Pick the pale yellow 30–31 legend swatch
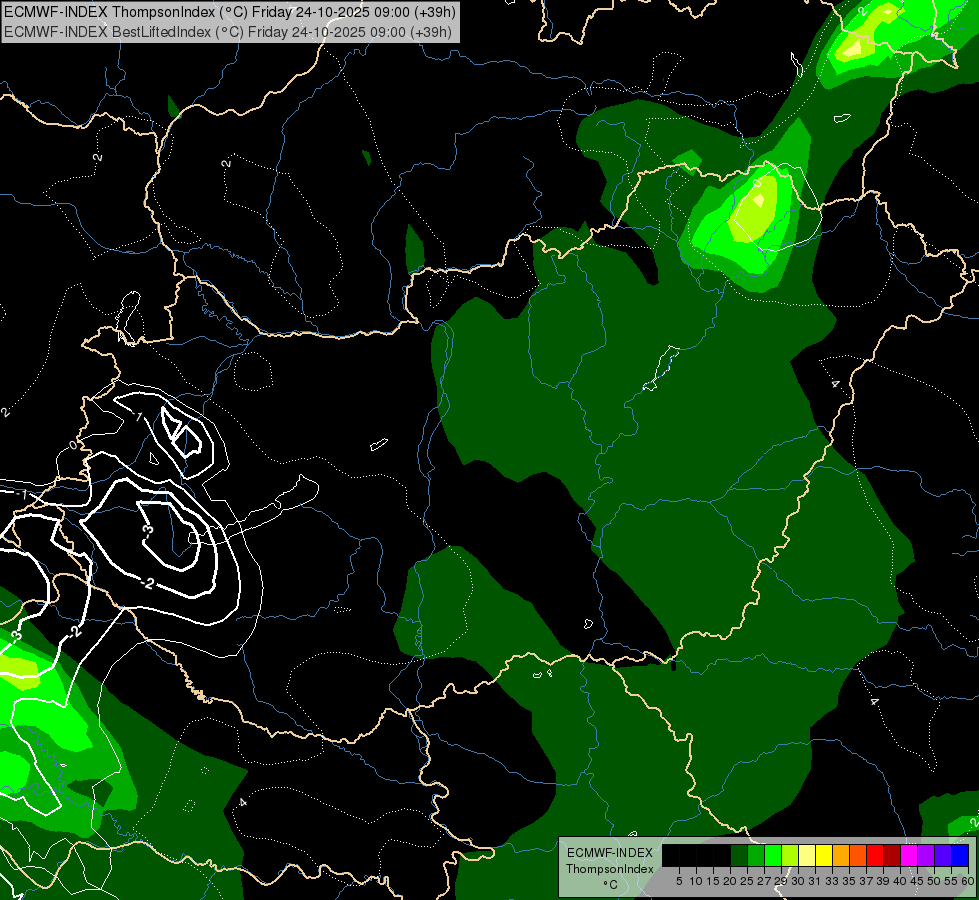979x900 pixels. pos(807,855)
